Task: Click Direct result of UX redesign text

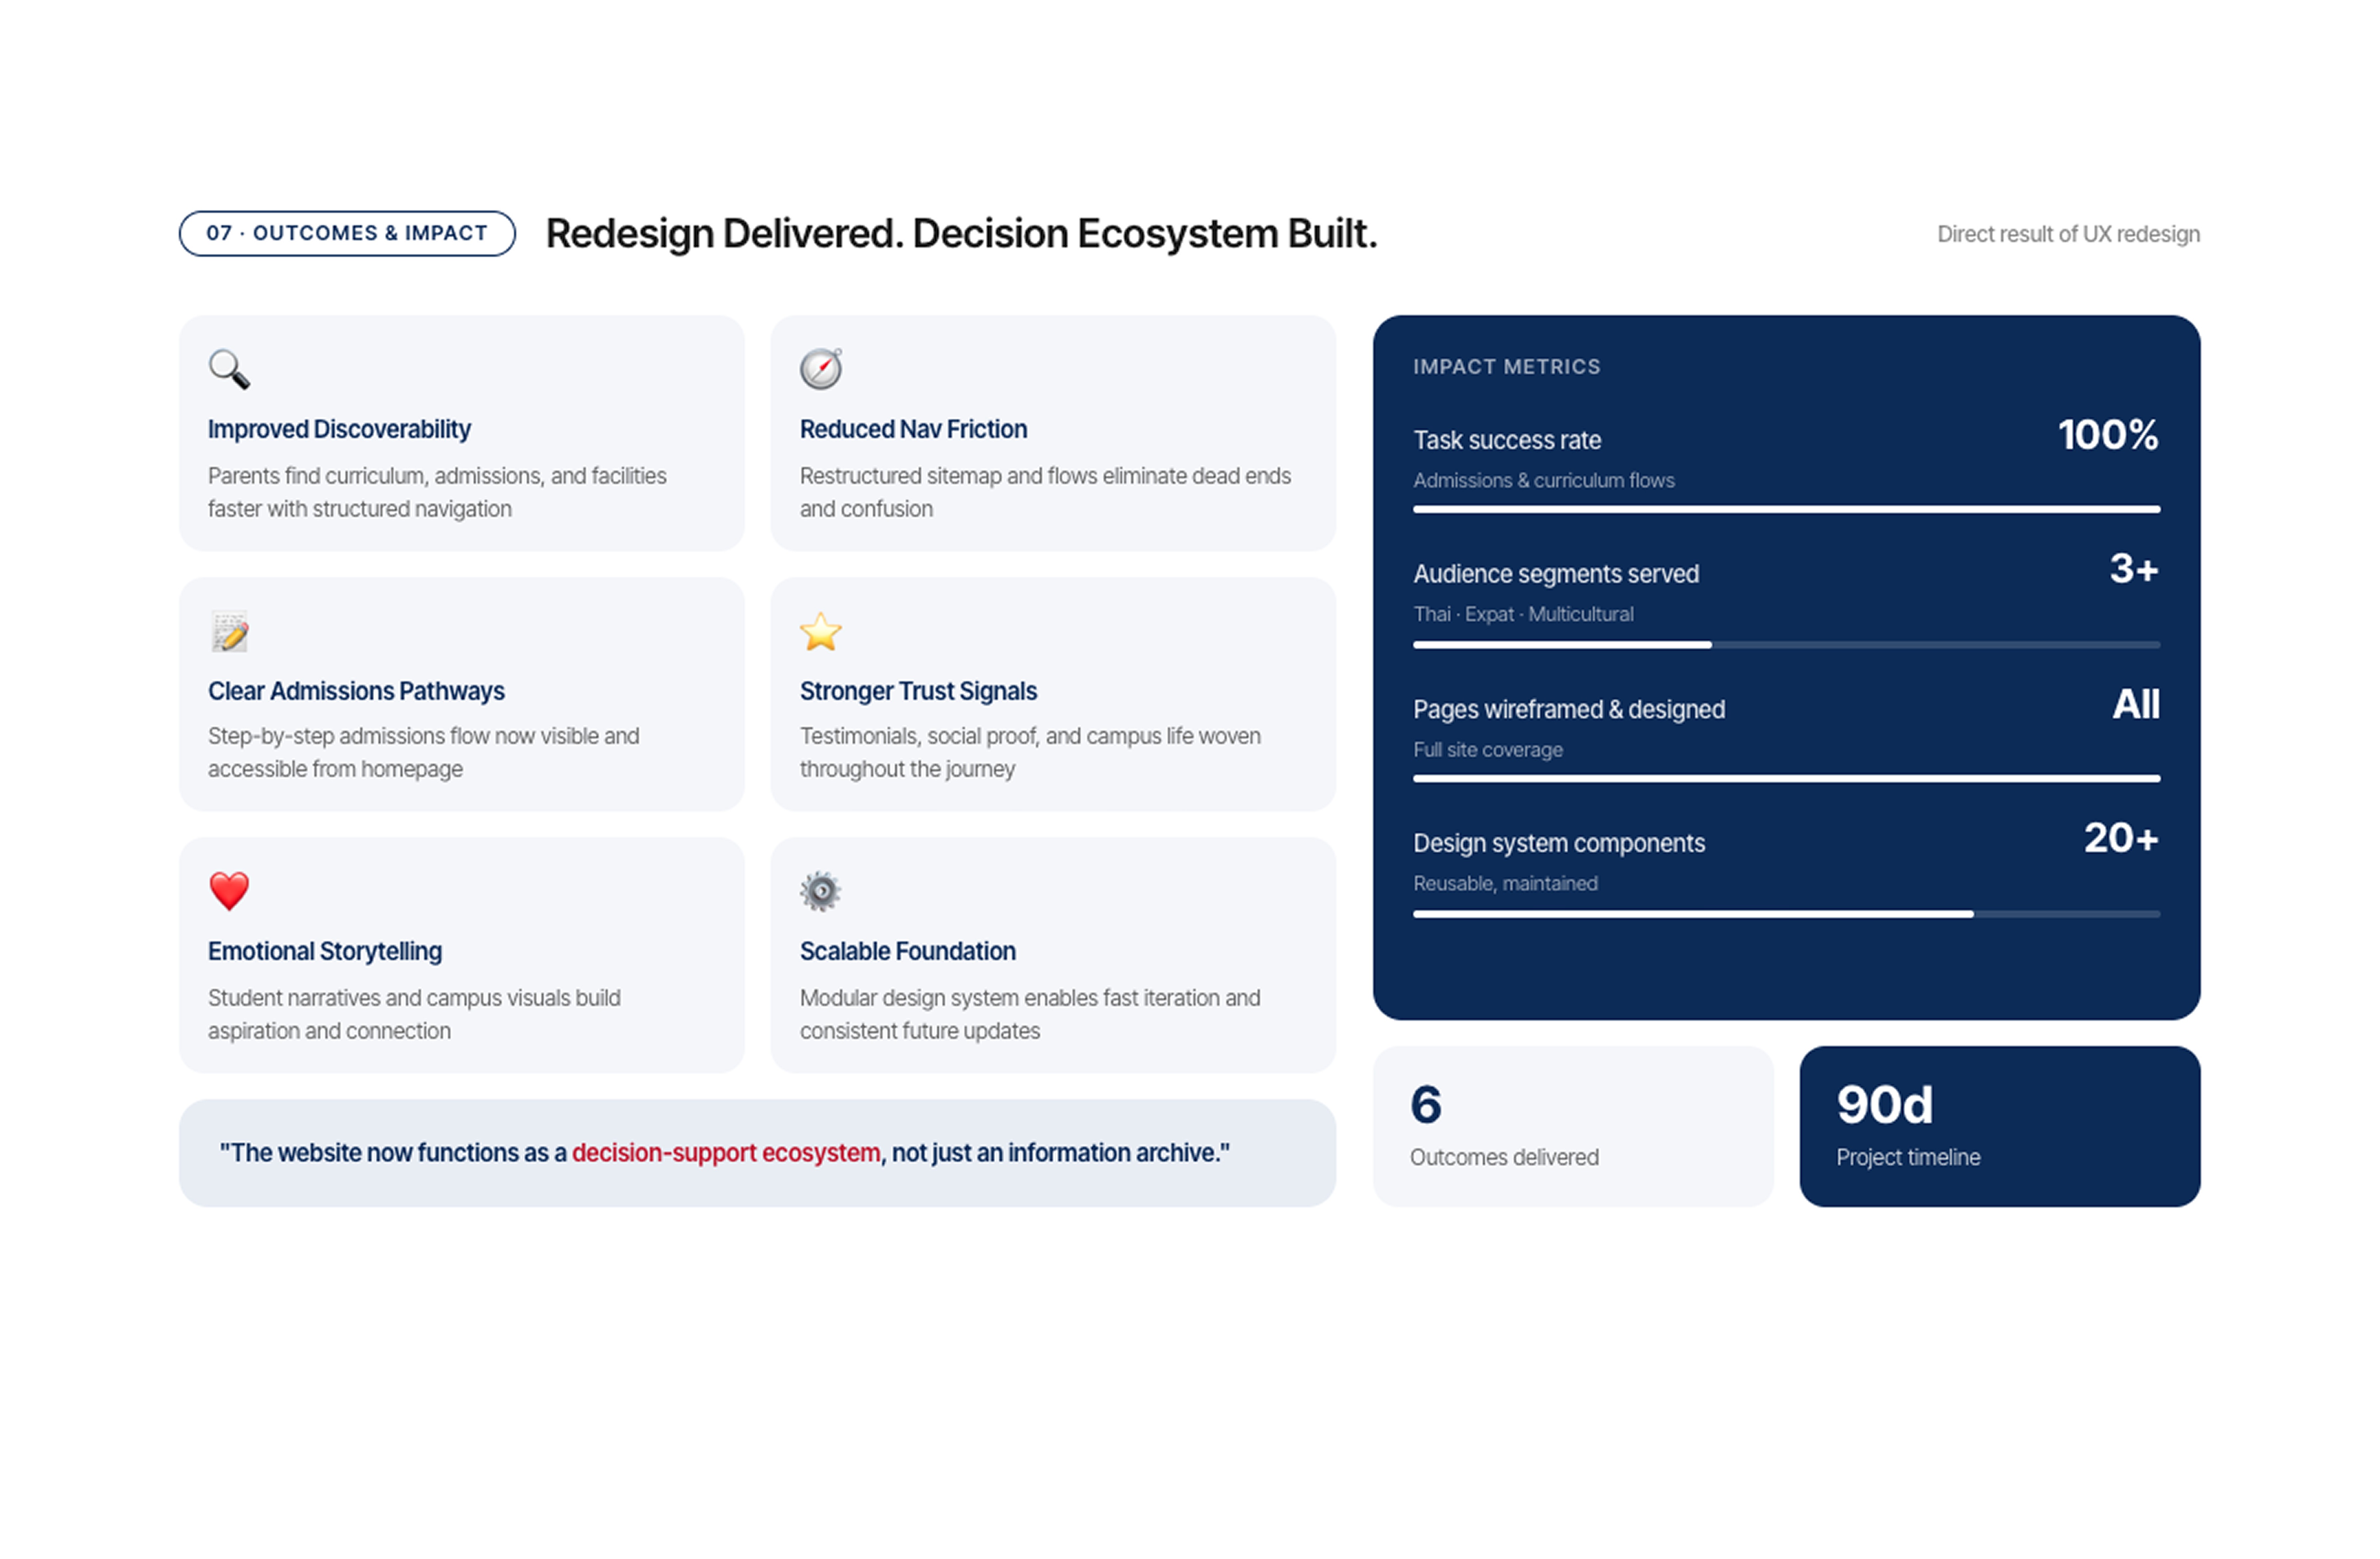Action: coord(2068,234)
